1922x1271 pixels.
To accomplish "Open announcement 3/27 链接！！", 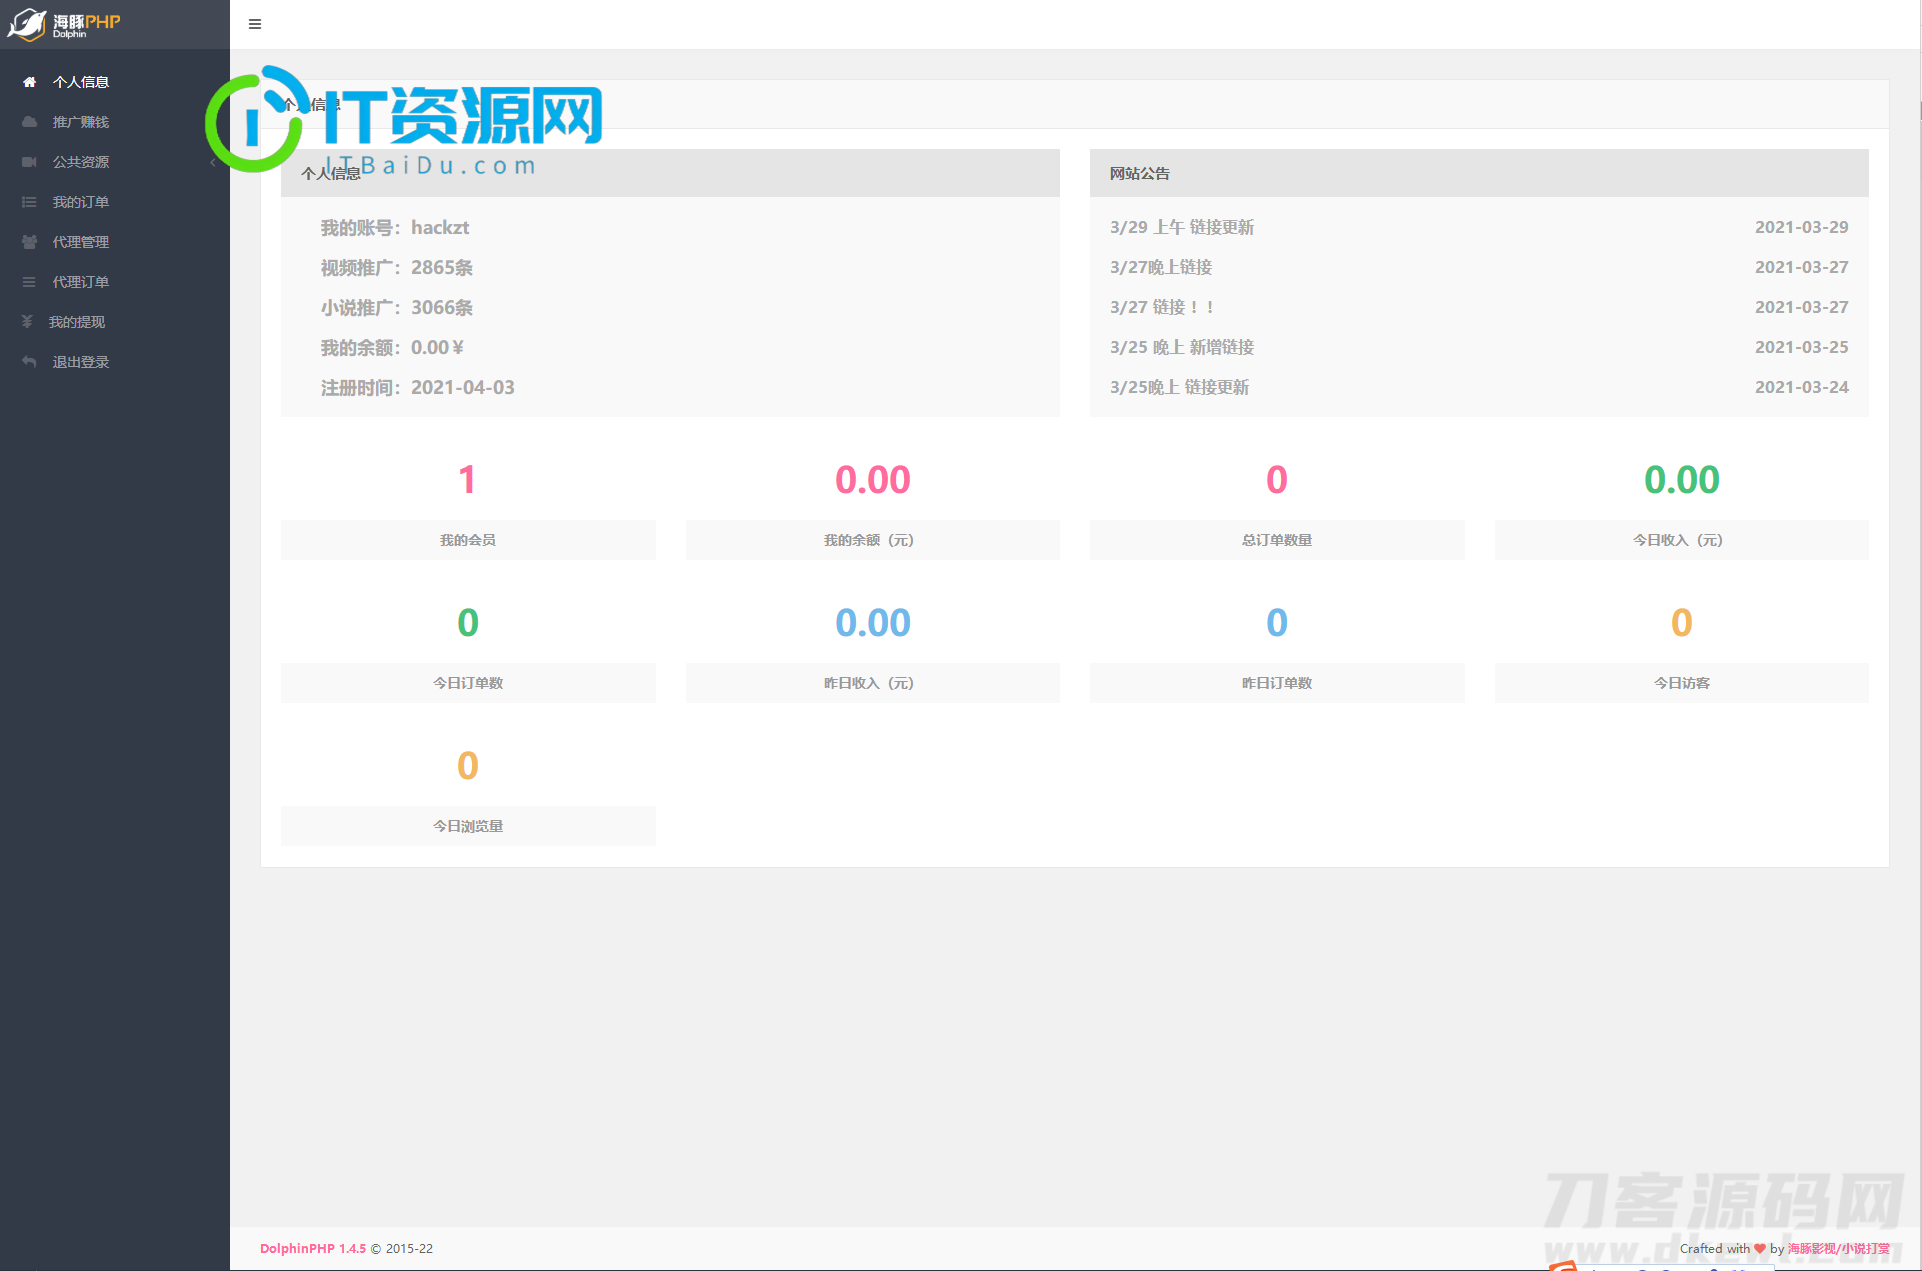I will (1161, 307).
